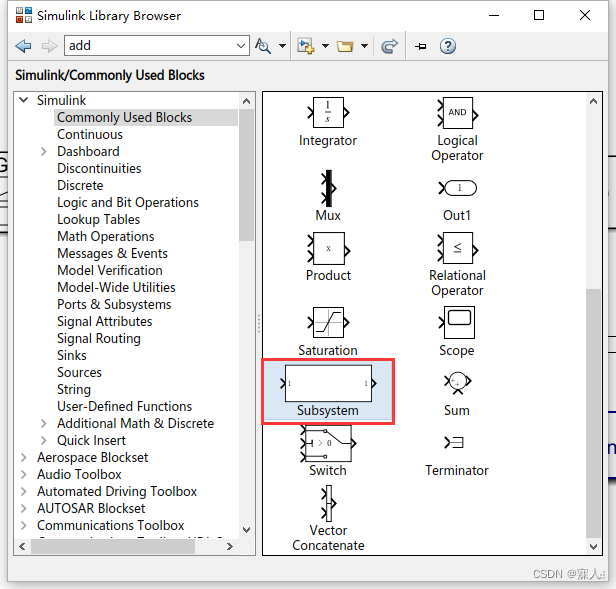The image size is (616, 589).
Task: Select the Out1 output port block
Action: click(458, 188)
